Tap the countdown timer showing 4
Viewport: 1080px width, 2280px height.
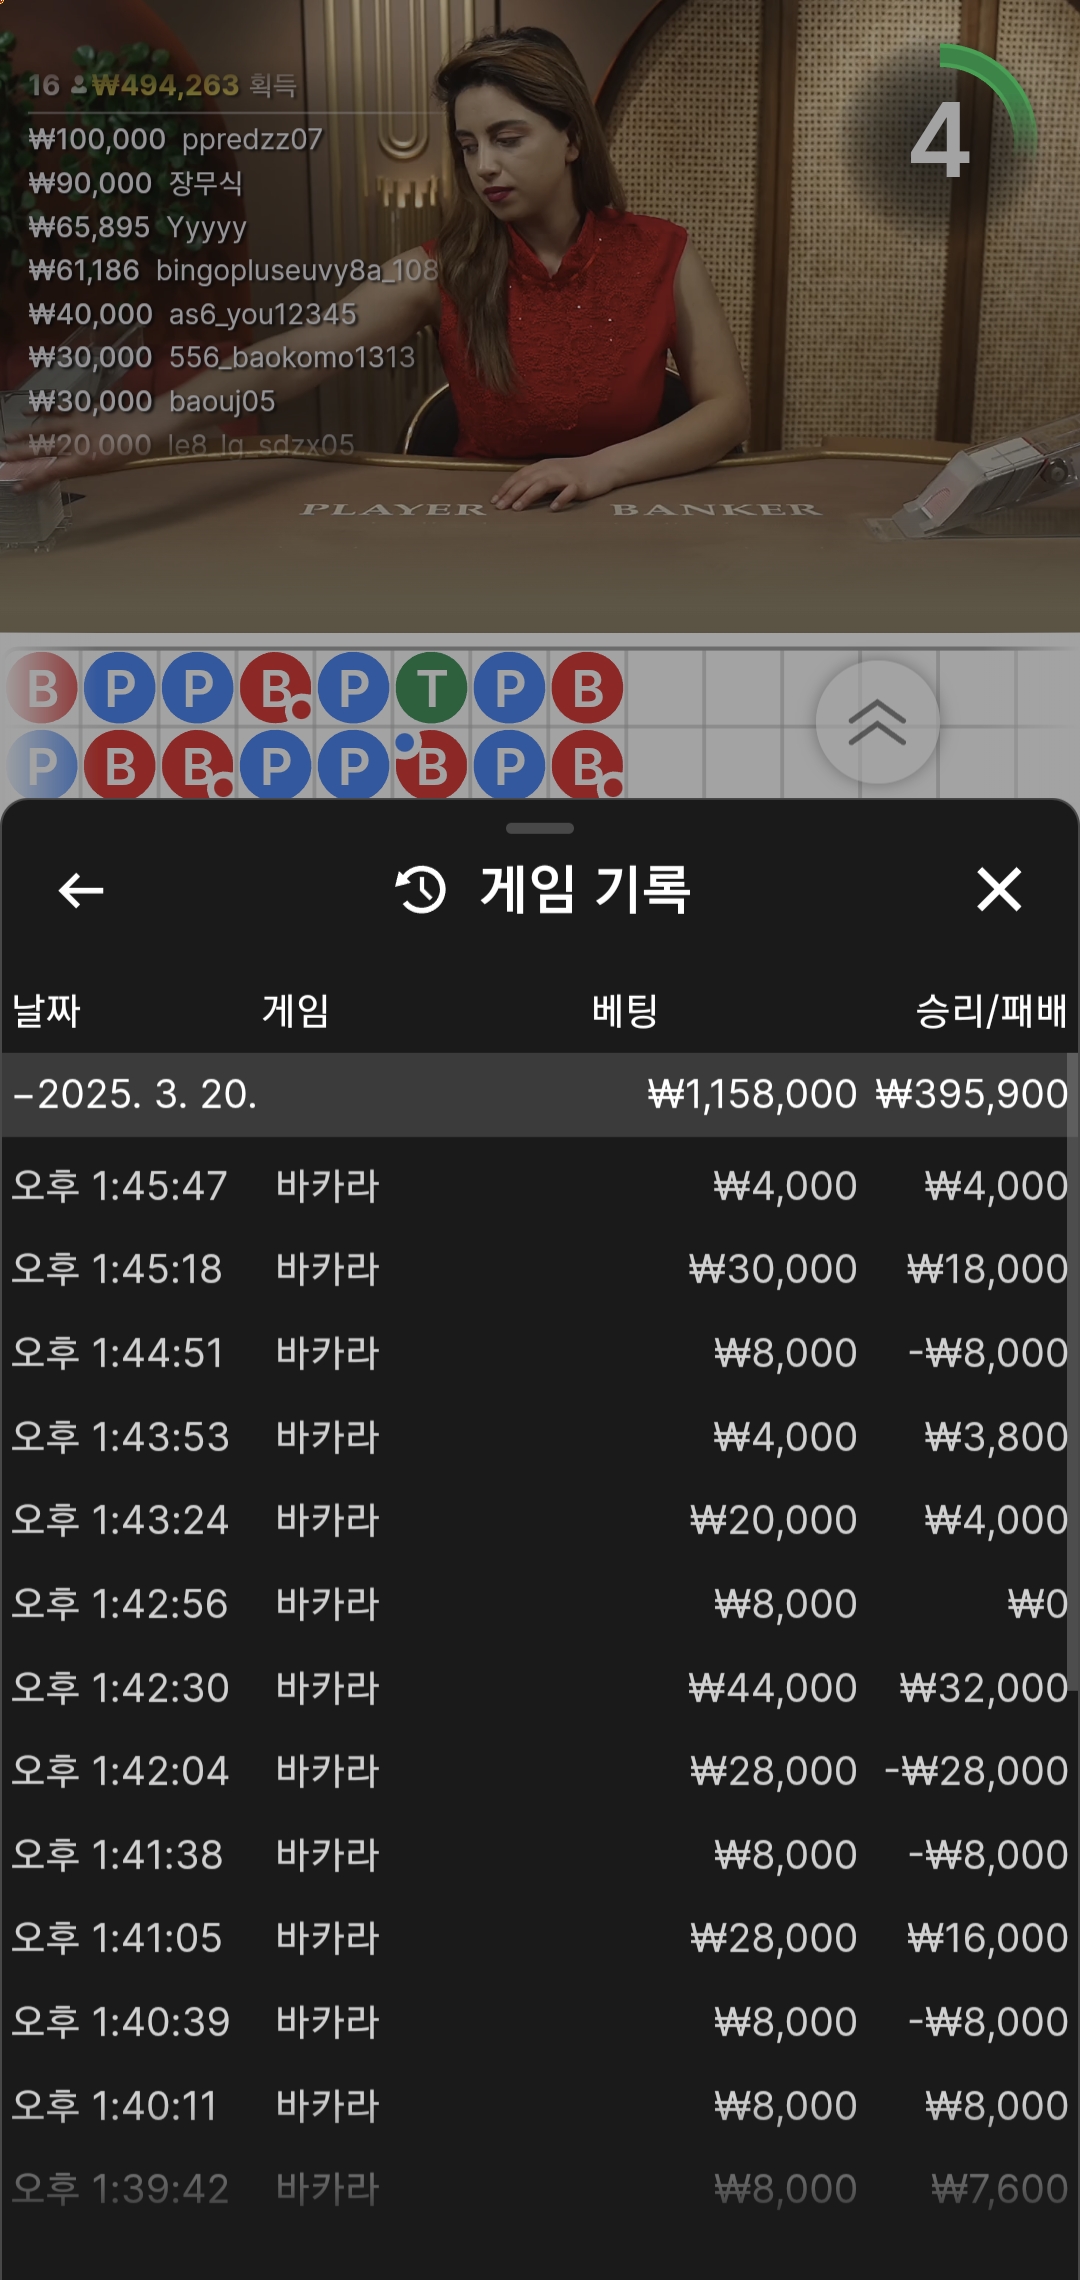(940, 140)
